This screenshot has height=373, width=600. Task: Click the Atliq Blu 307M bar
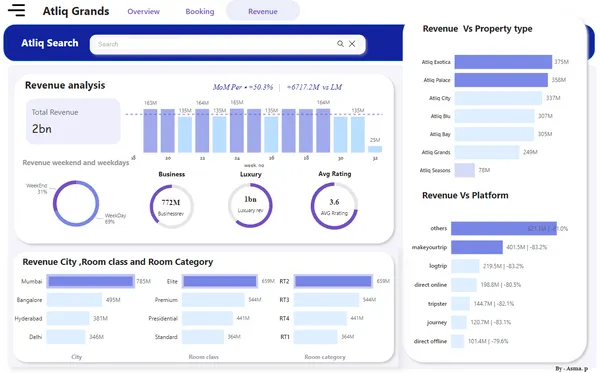[x=494, y=116]
